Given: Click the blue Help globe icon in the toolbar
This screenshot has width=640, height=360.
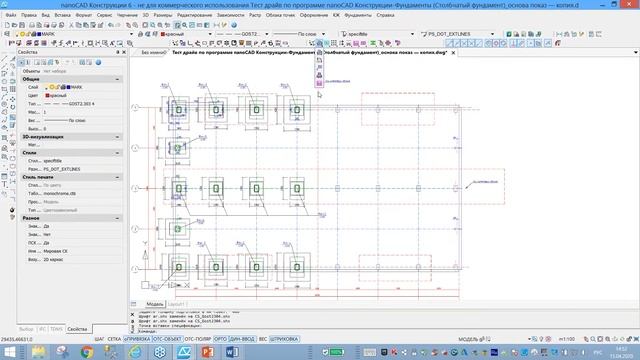Looking at the screenshot, I should click(234, 25).
